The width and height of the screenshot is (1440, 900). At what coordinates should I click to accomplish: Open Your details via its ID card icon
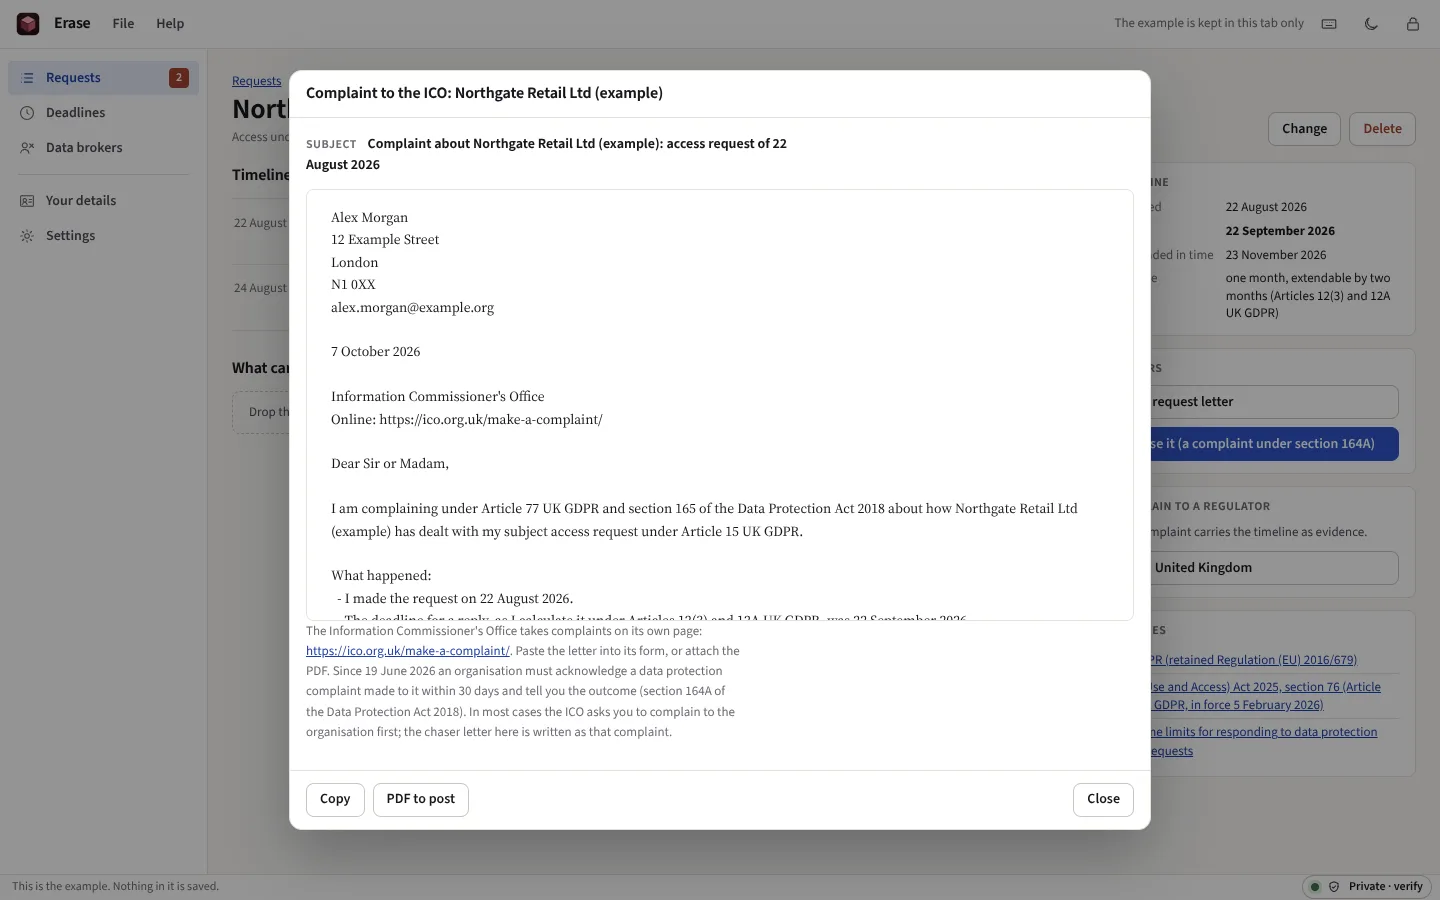point(28,201)
